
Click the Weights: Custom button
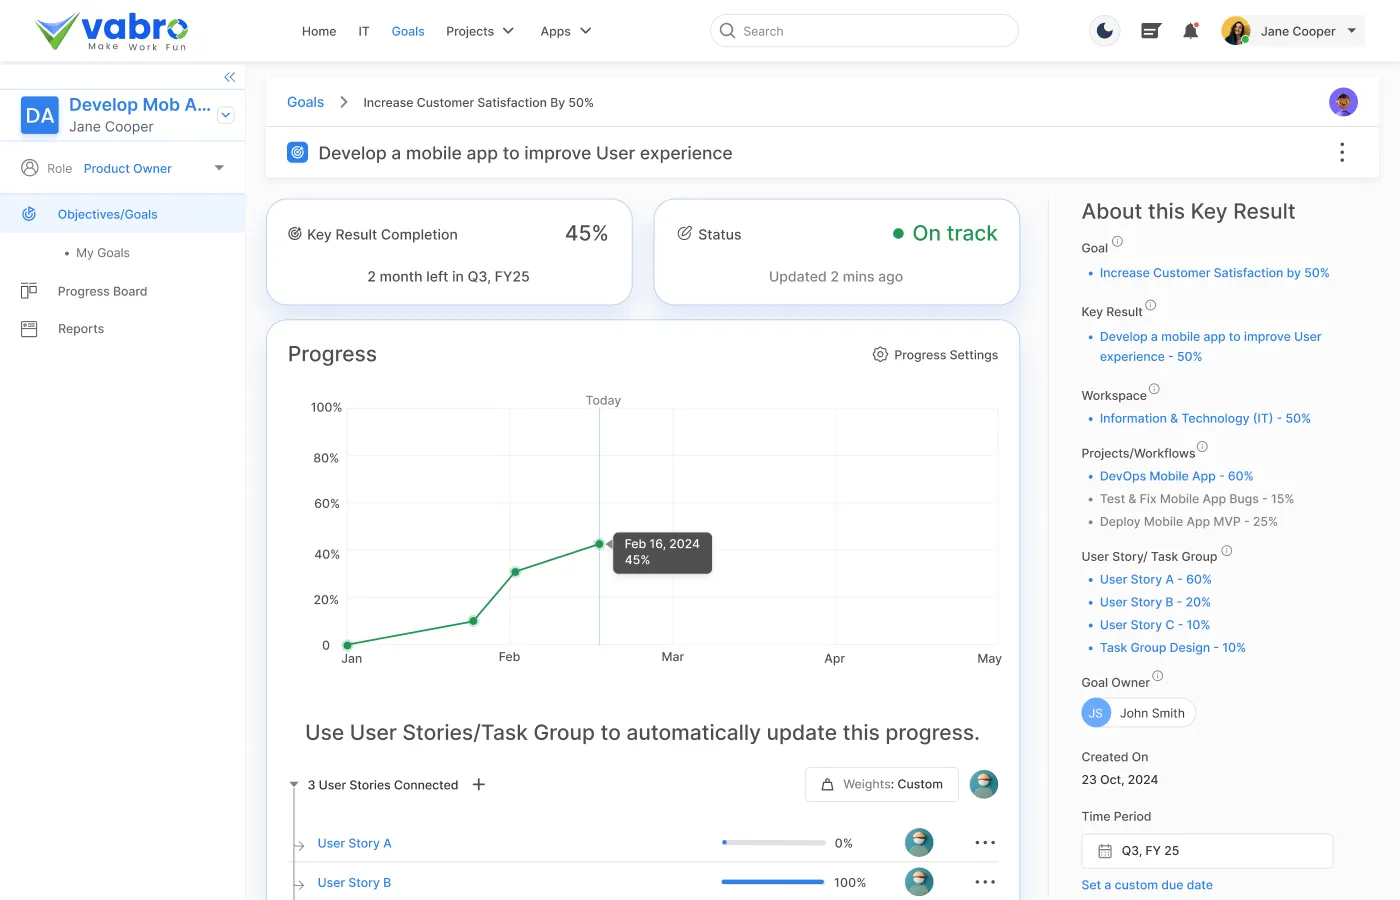click(x=881, y=785)
